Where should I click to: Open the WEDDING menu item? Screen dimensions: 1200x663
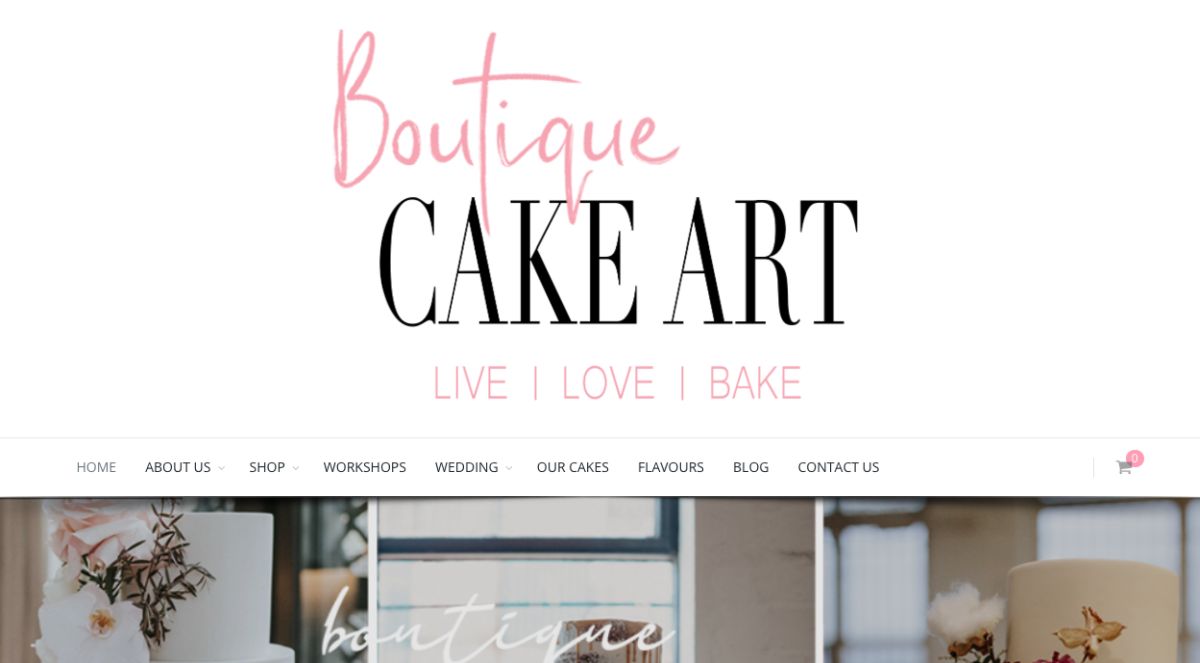(466, 467)
